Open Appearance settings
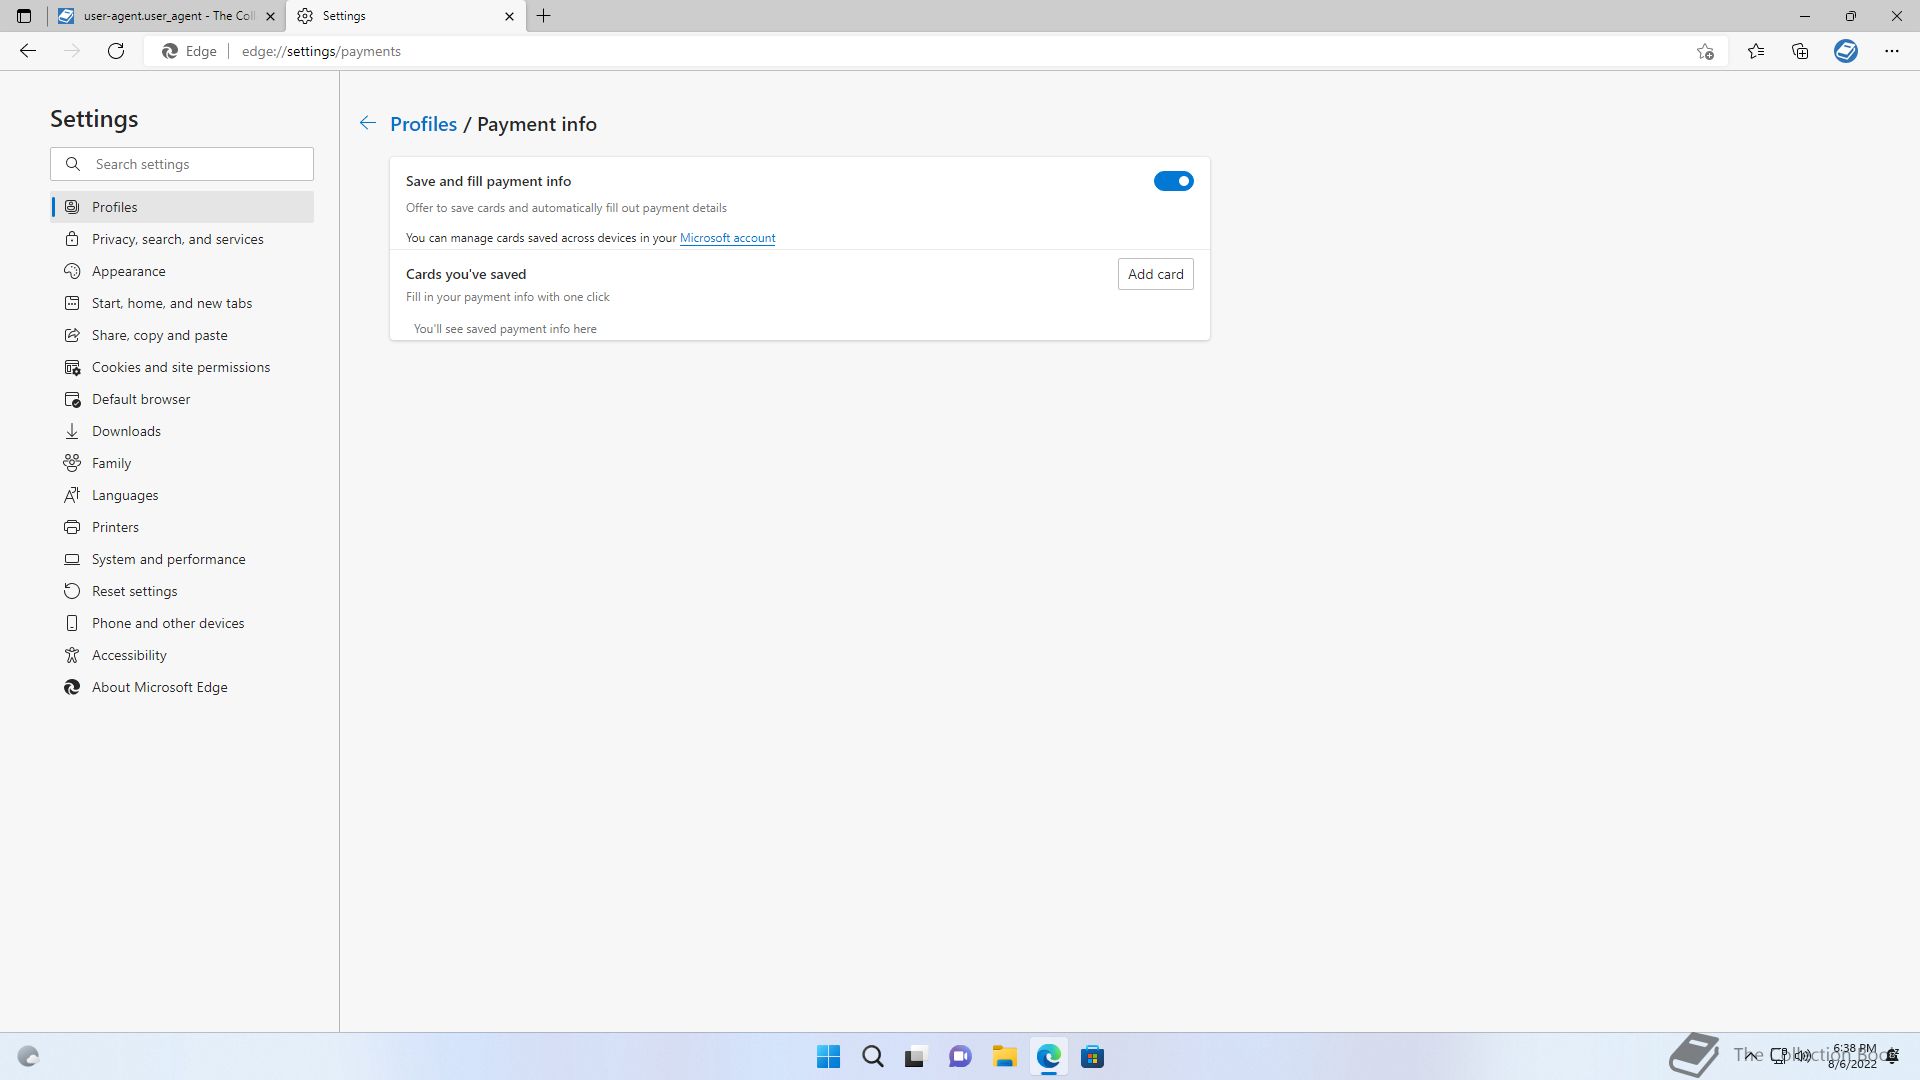 point(182,271)
